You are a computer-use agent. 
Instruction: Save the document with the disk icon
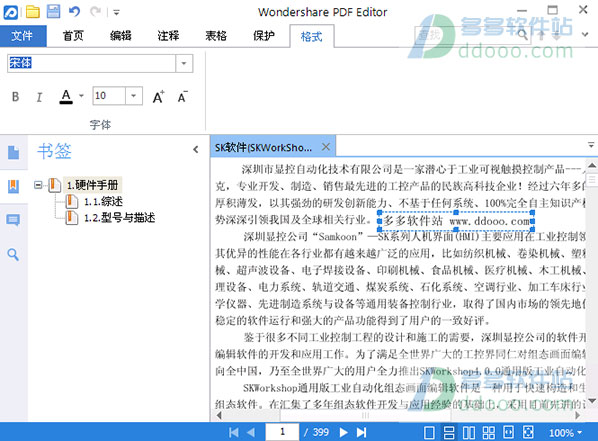point(53,11)
